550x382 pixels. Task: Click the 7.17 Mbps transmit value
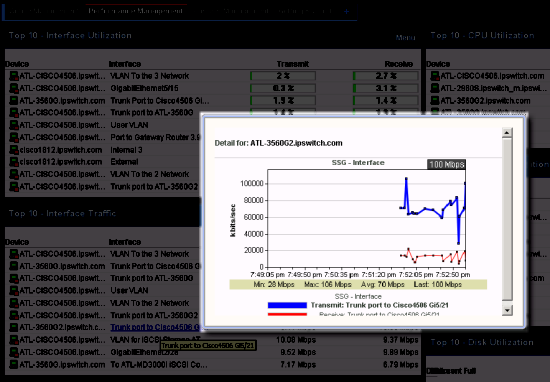(298, 364)
